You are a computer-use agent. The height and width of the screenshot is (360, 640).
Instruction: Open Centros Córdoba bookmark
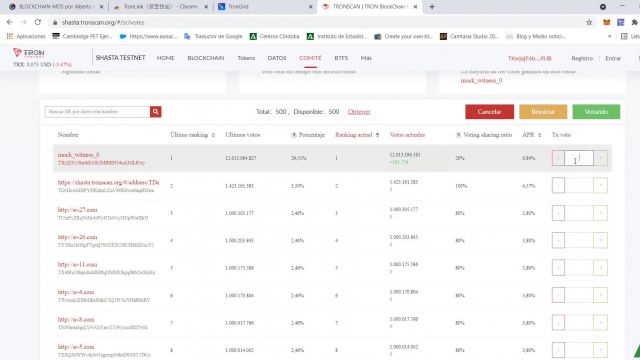tap(275, 36)
